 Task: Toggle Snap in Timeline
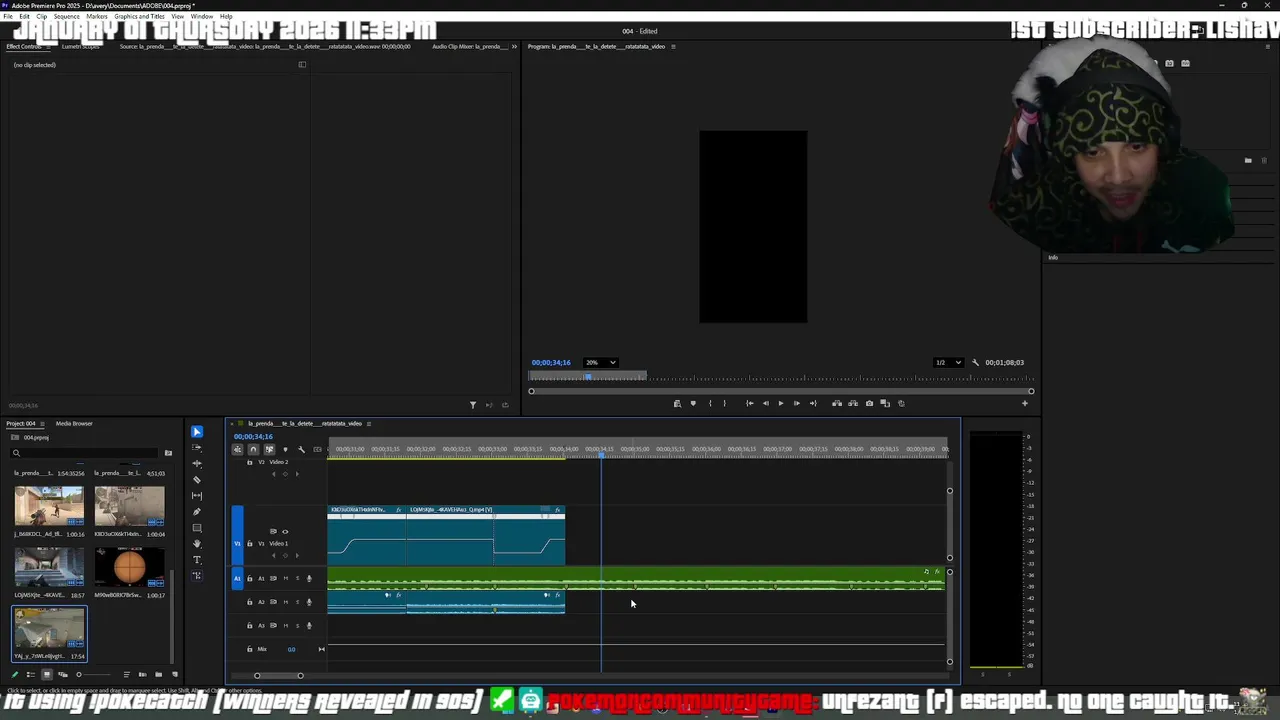[253, 449]
